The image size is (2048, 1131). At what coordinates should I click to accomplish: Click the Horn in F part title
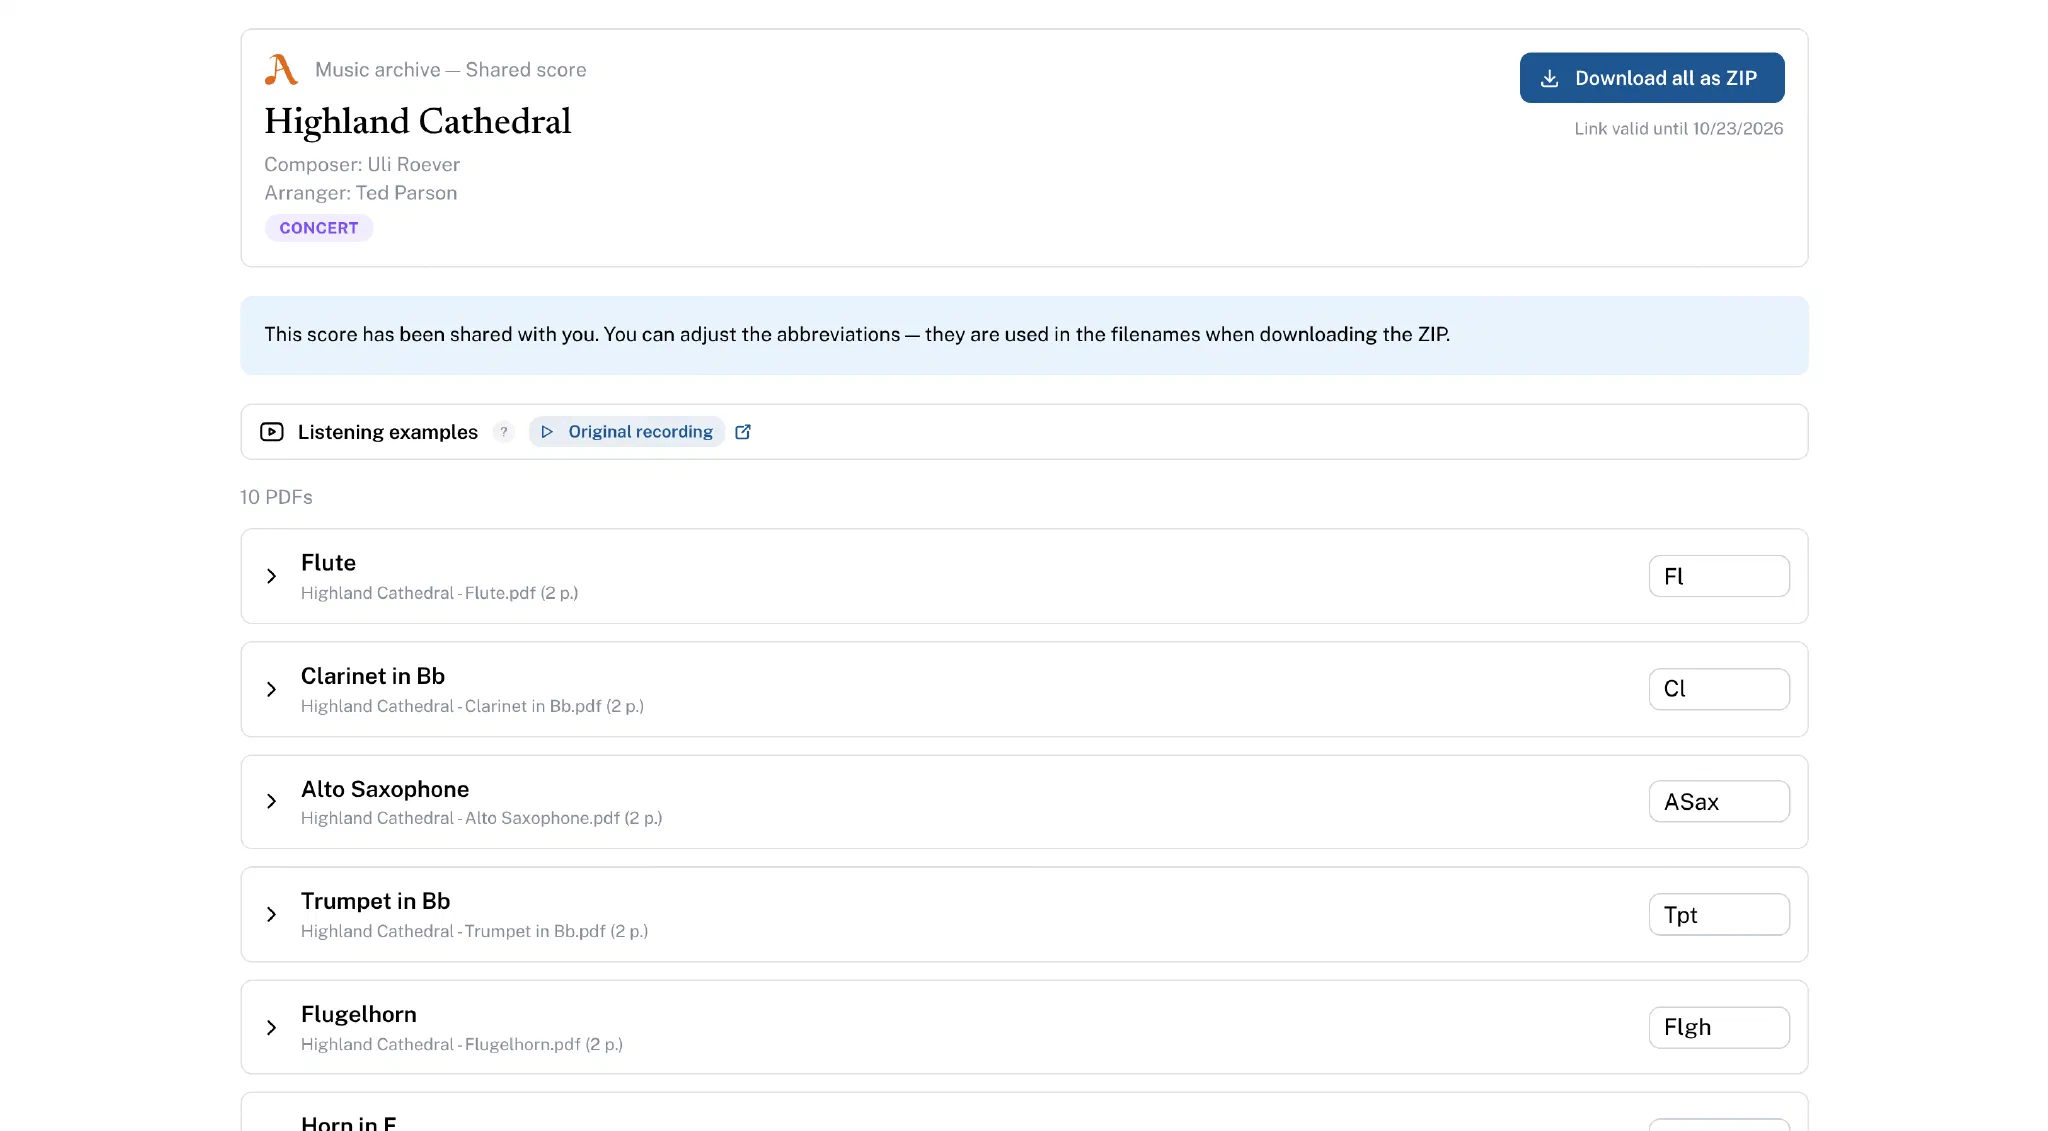349,1123
